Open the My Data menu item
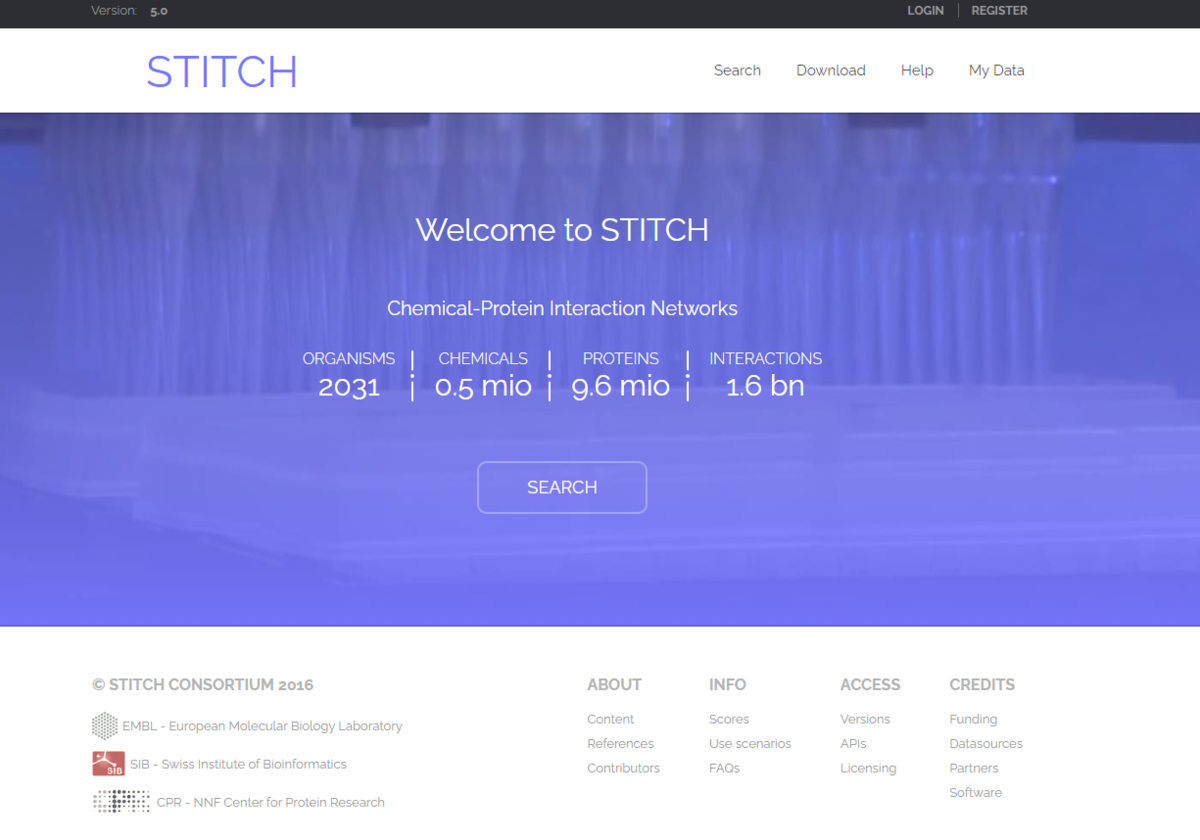This screenshot has width=1200, height=840. [997, 70]
